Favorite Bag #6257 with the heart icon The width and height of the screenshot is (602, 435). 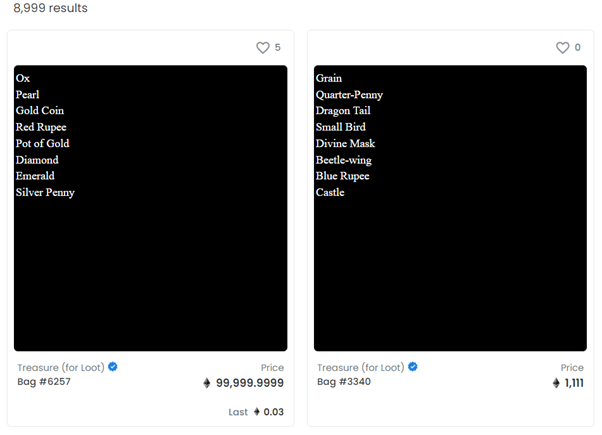tap(263, 48)
